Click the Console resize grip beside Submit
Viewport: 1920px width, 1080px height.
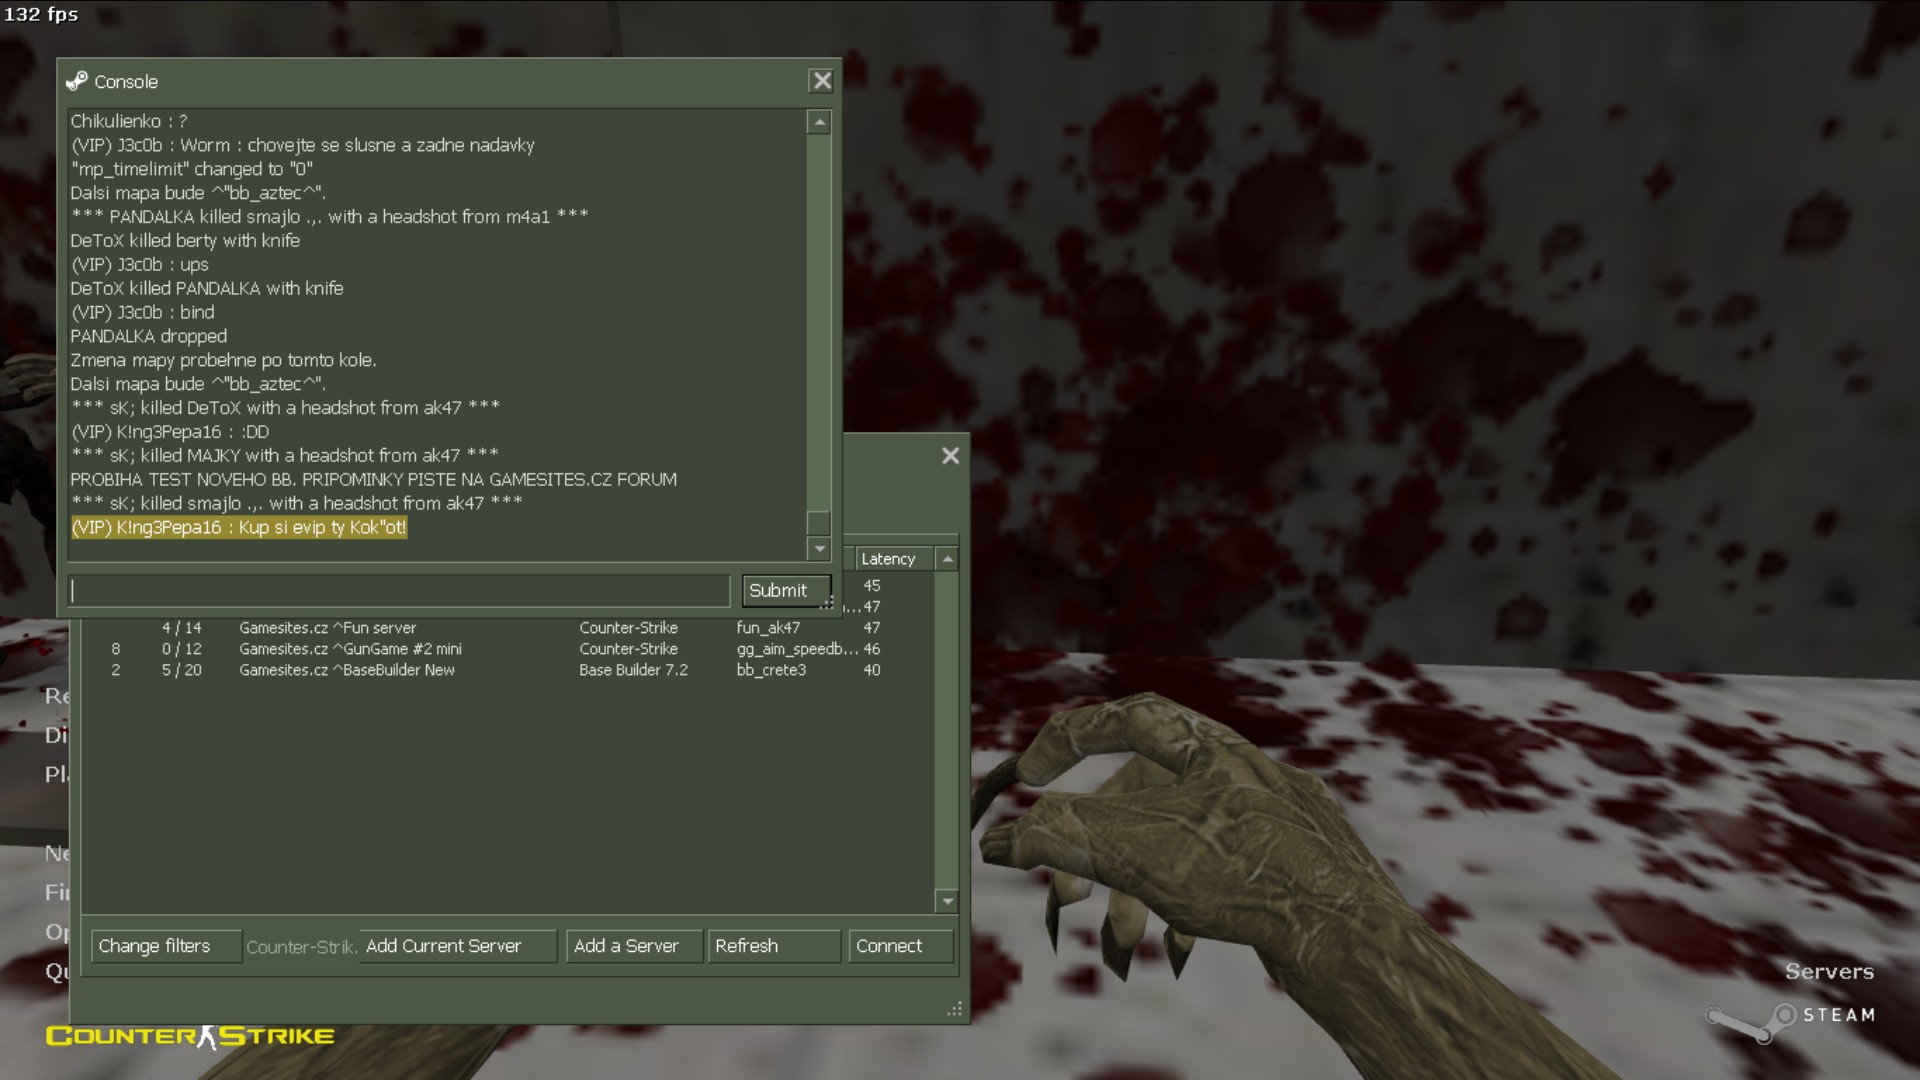coord(828,602)
